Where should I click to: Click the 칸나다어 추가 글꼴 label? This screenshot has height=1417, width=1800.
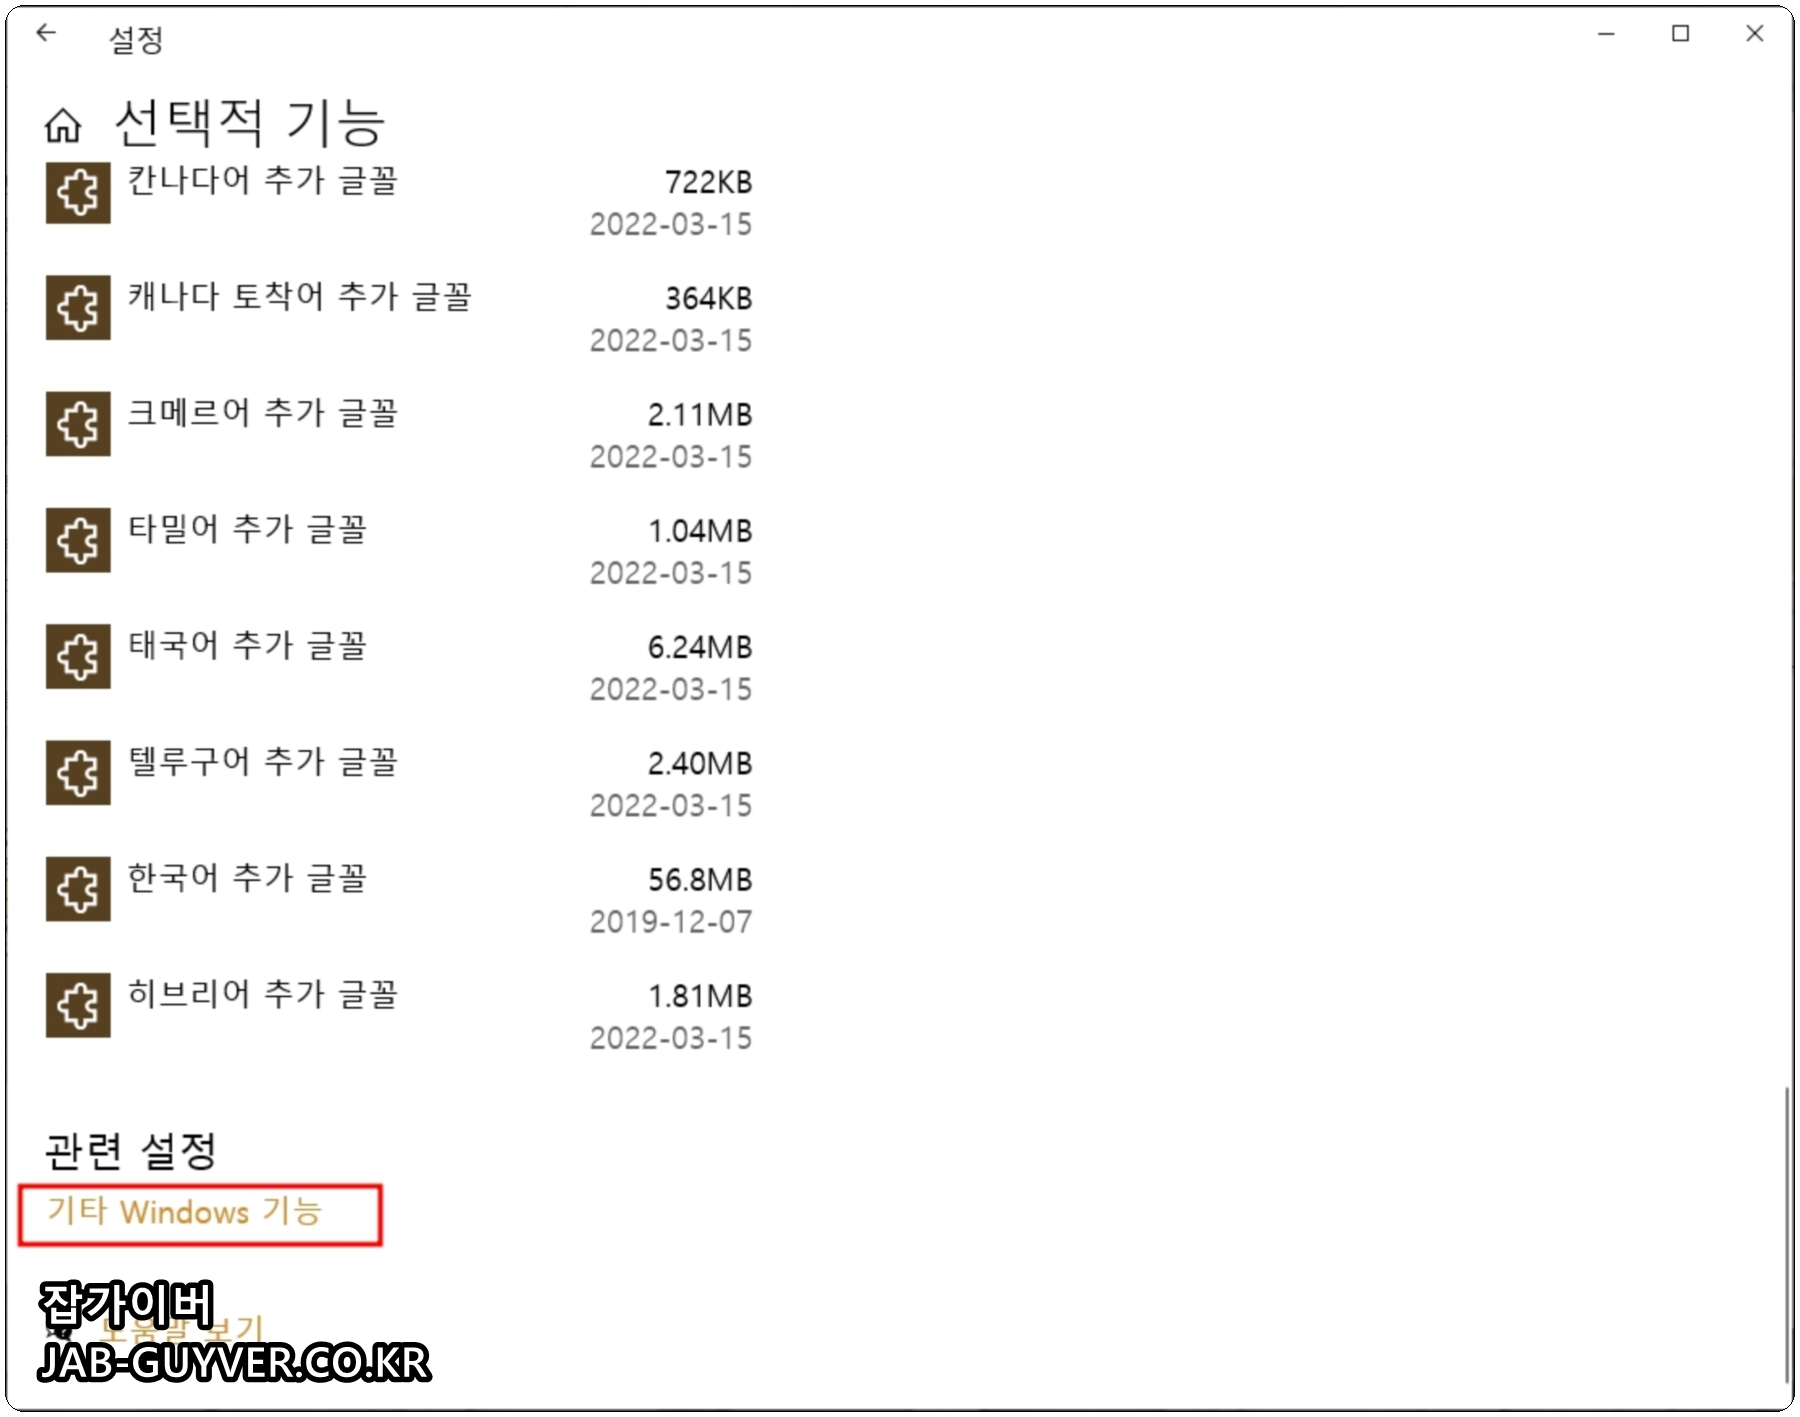tap(262, 181)
